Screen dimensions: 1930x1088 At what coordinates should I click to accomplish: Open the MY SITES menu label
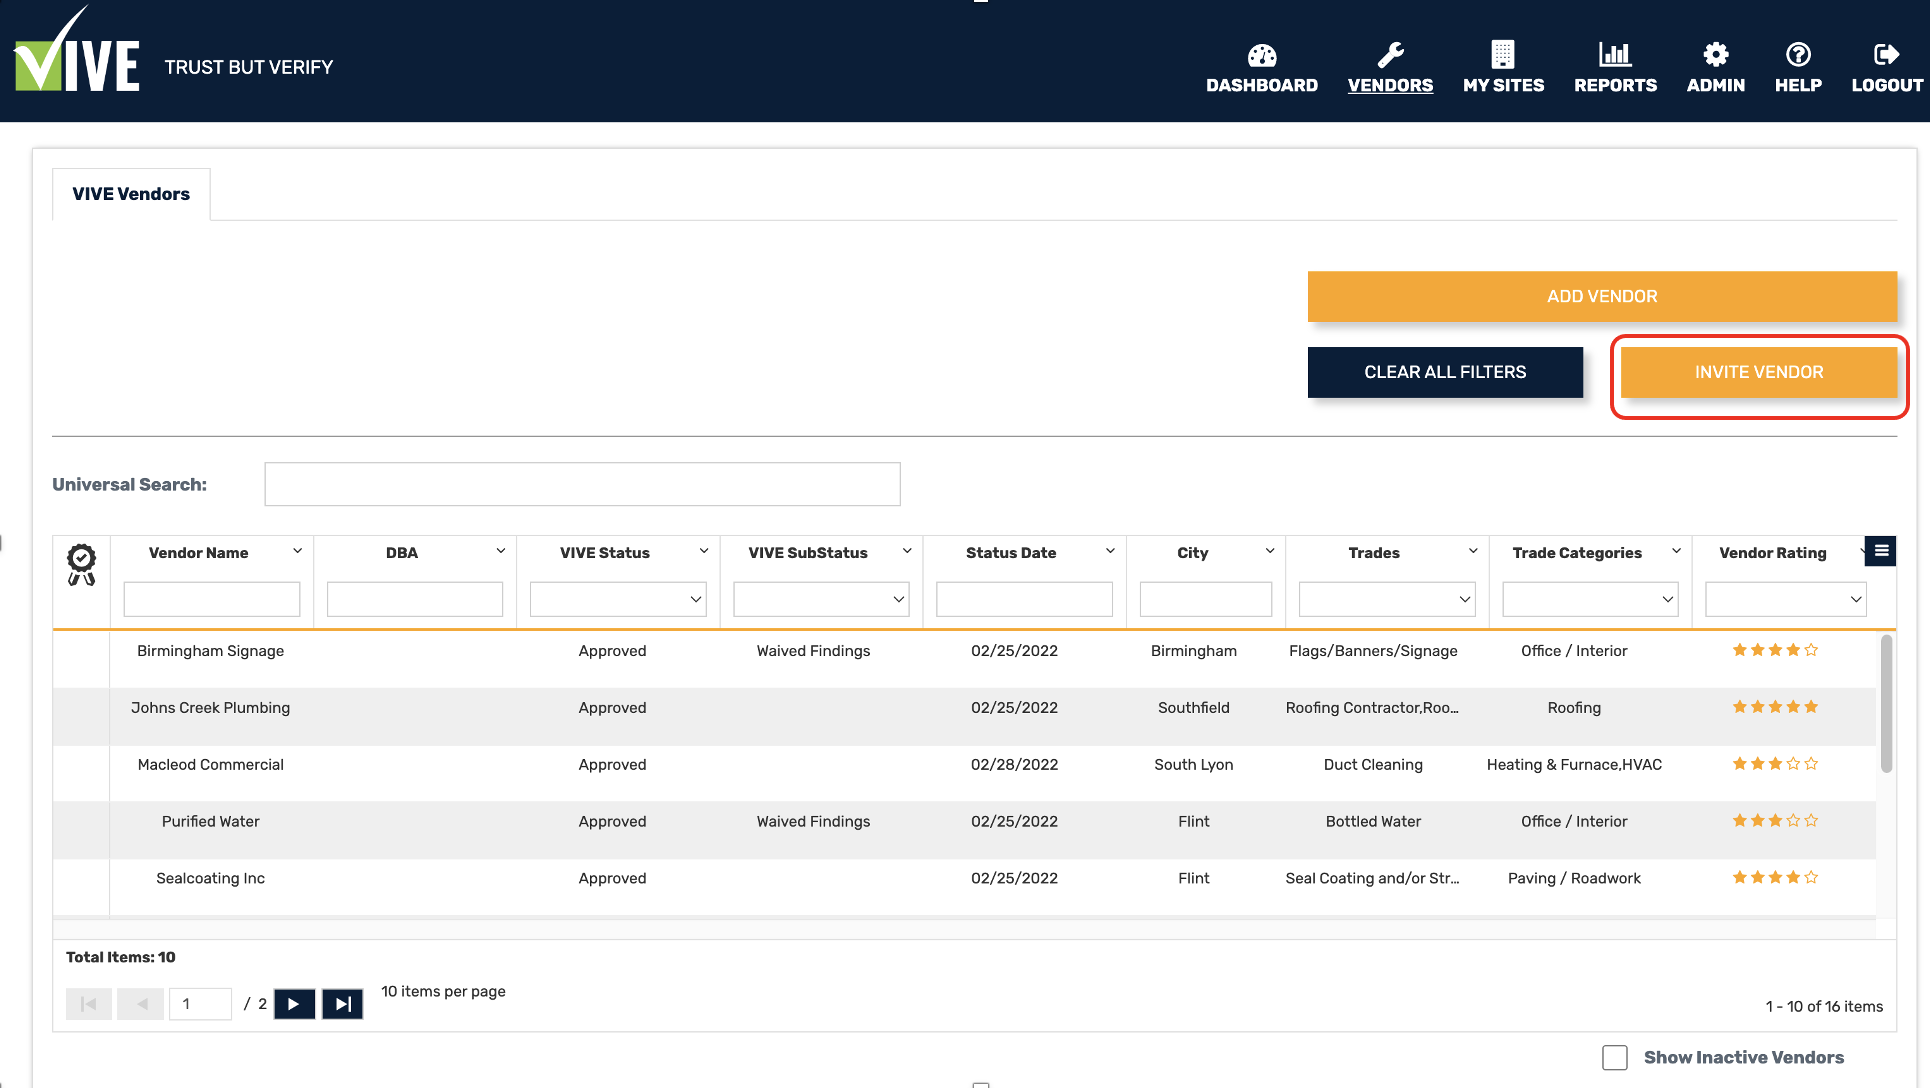coord(1503,86)
